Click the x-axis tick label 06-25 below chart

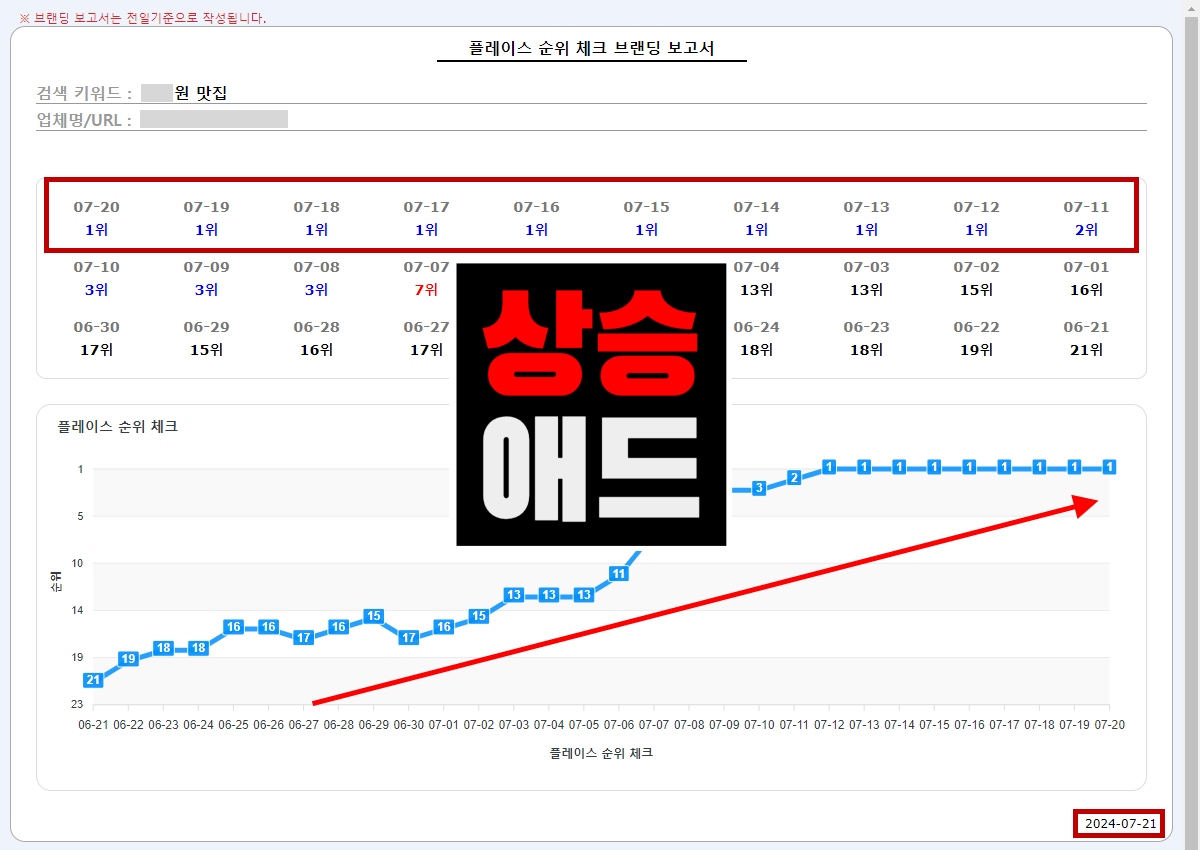(x=233, y=724)
